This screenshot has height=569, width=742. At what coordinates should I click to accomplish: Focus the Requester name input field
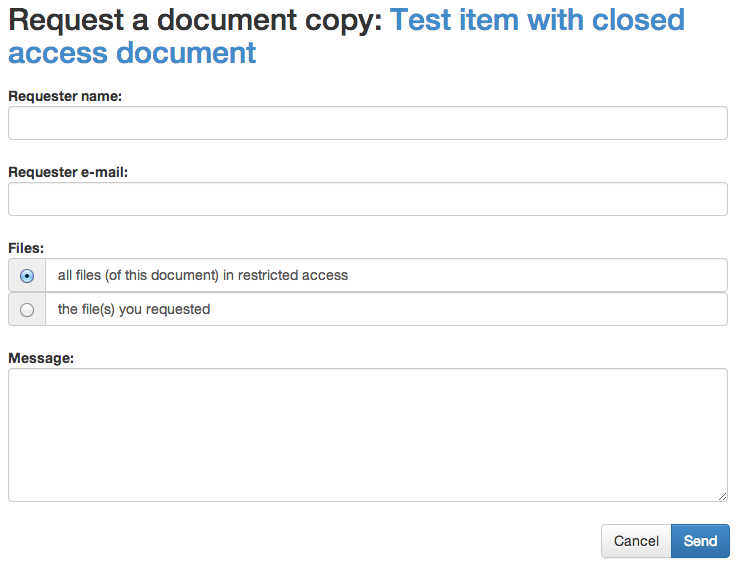coord(367,123)
